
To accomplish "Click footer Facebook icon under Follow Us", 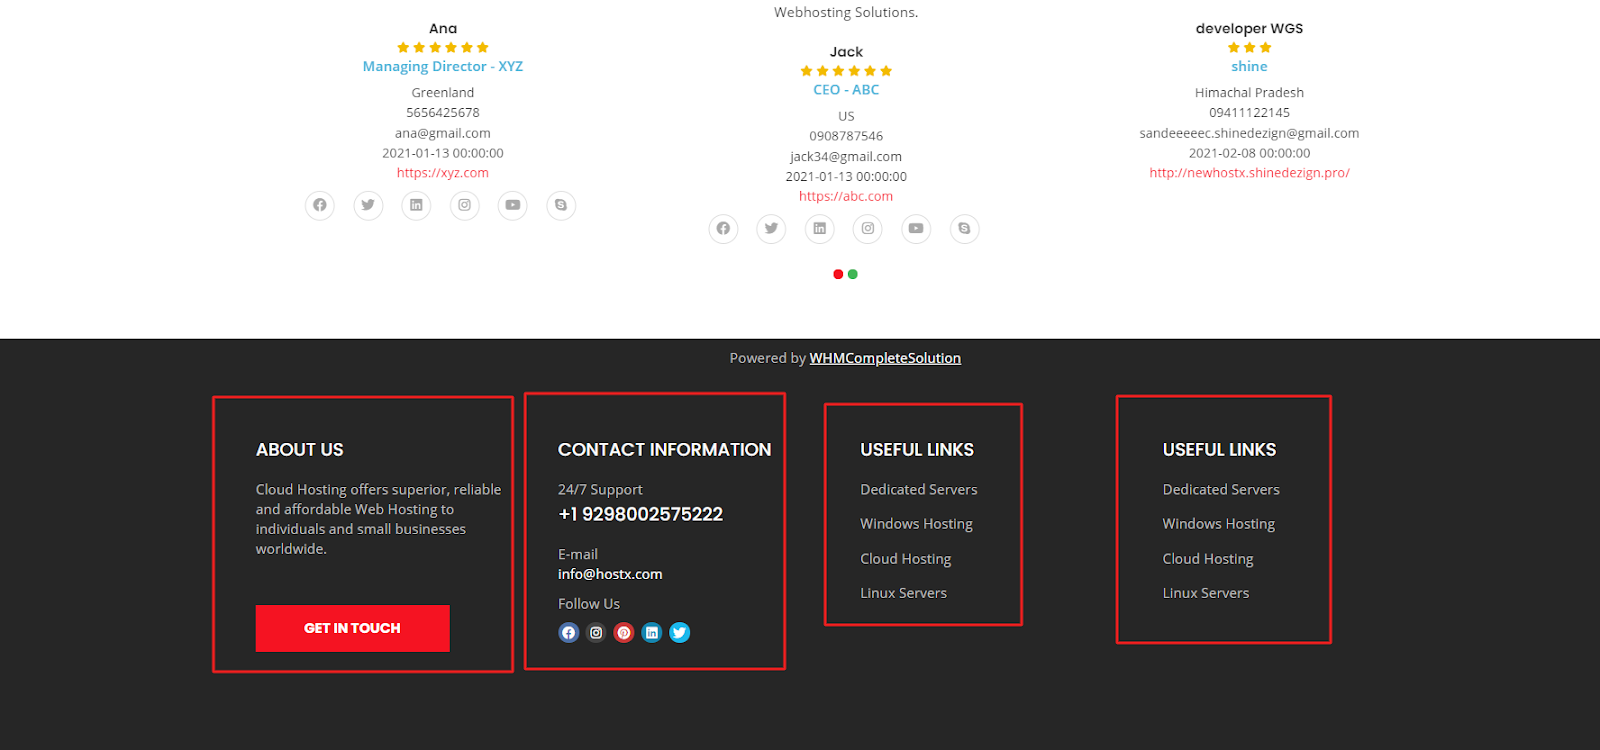I will (x=569, y=633).
